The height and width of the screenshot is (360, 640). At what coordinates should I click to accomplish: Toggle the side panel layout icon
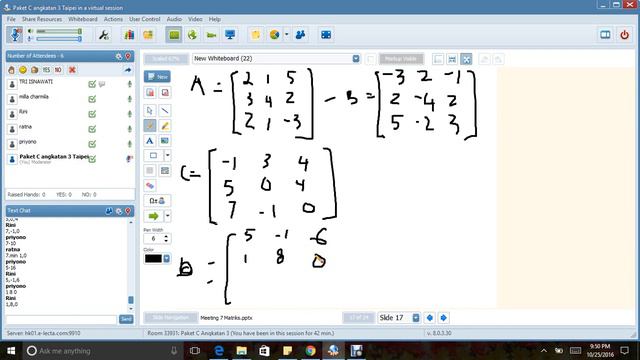pyautogui.click(x=605, y=35)
